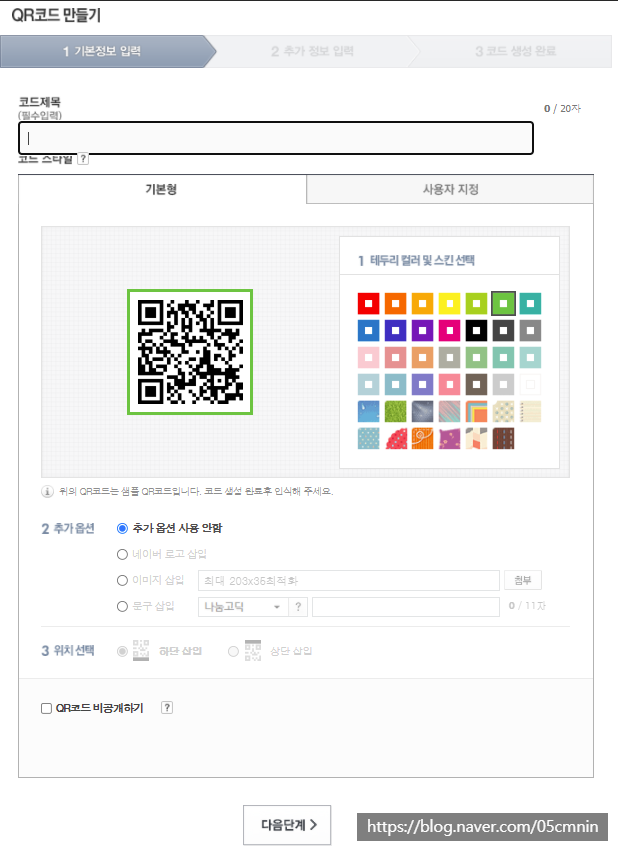Click the 코드제목 title input field
618x851 pixels.
click(276, 138)
